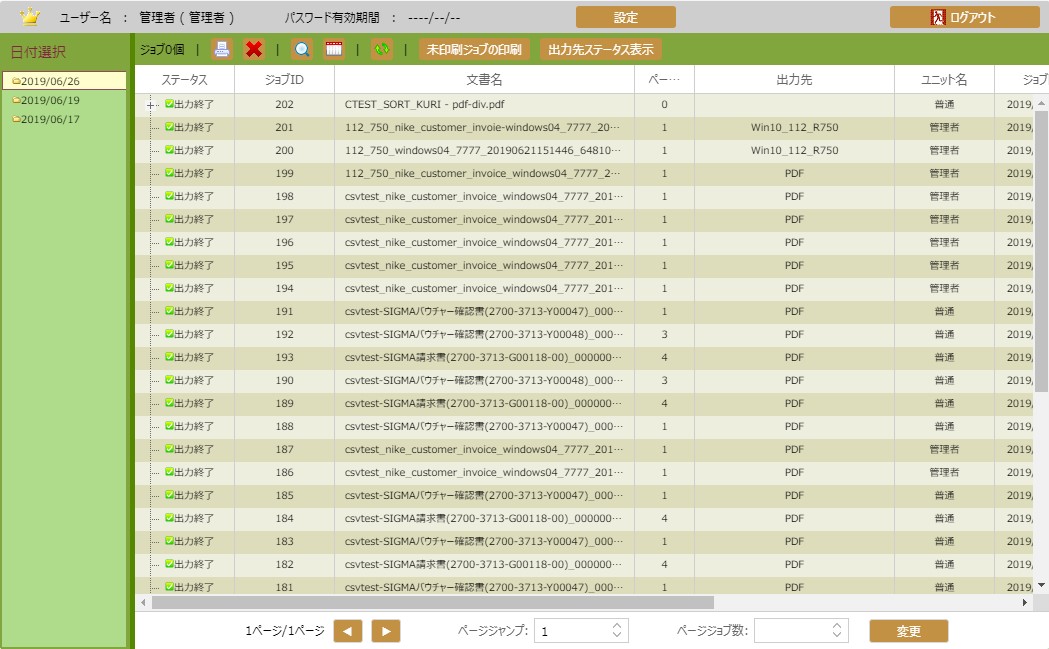Screen dimensions: 1049x649
Task: Go to previous page with left arrow
Action: tap(348, 631)
